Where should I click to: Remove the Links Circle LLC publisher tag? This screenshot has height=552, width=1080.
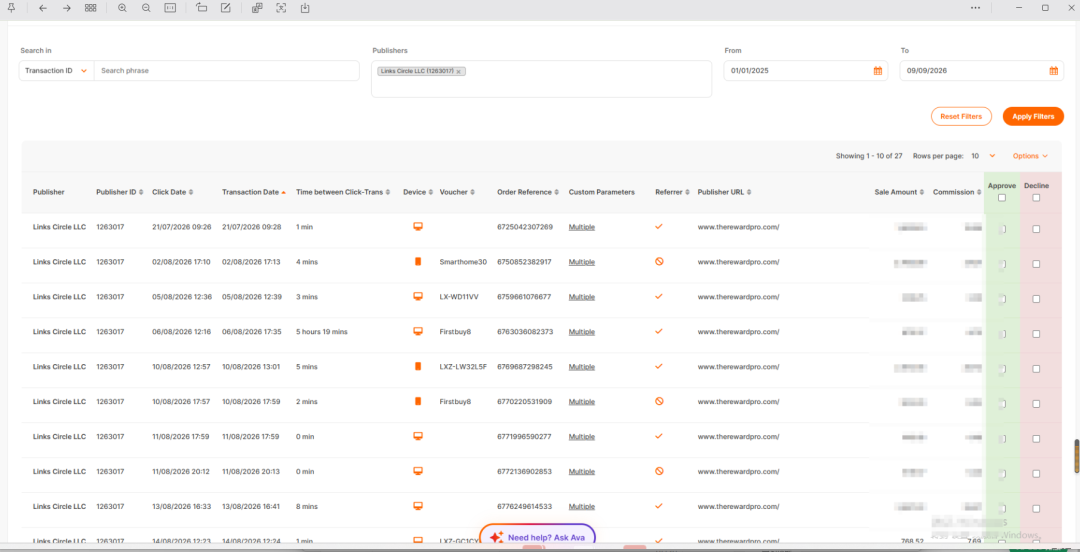458,71
